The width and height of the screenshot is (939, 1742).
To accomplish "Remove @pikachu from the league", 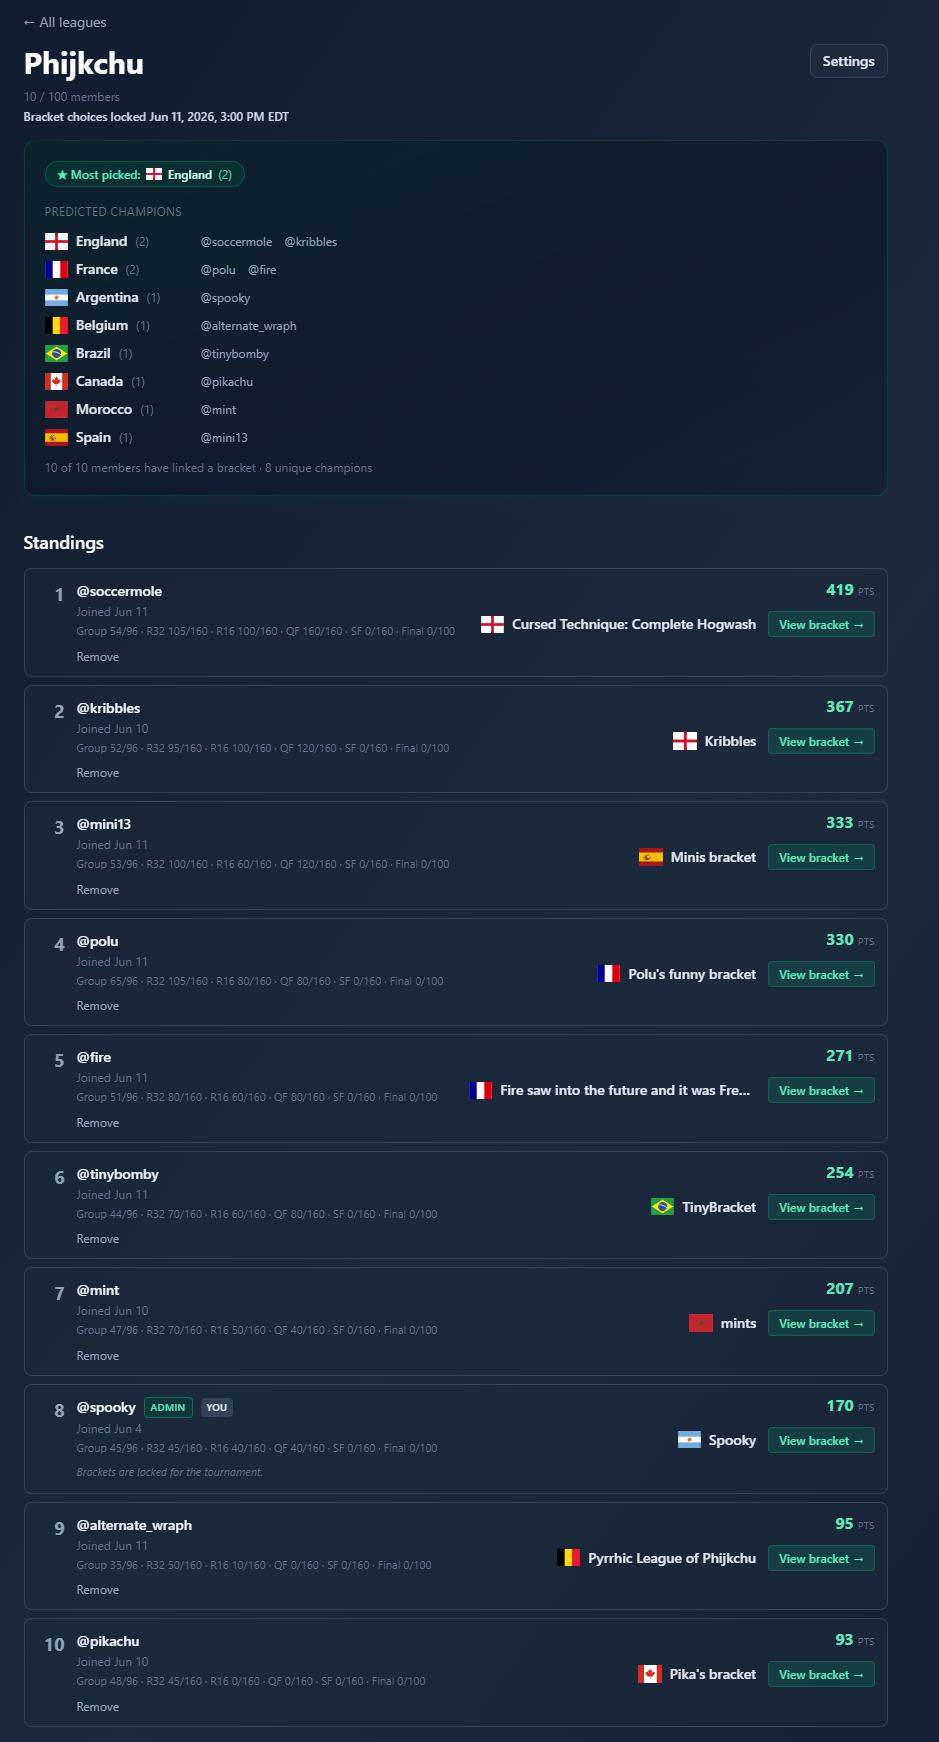I will tap(98, 1707).
